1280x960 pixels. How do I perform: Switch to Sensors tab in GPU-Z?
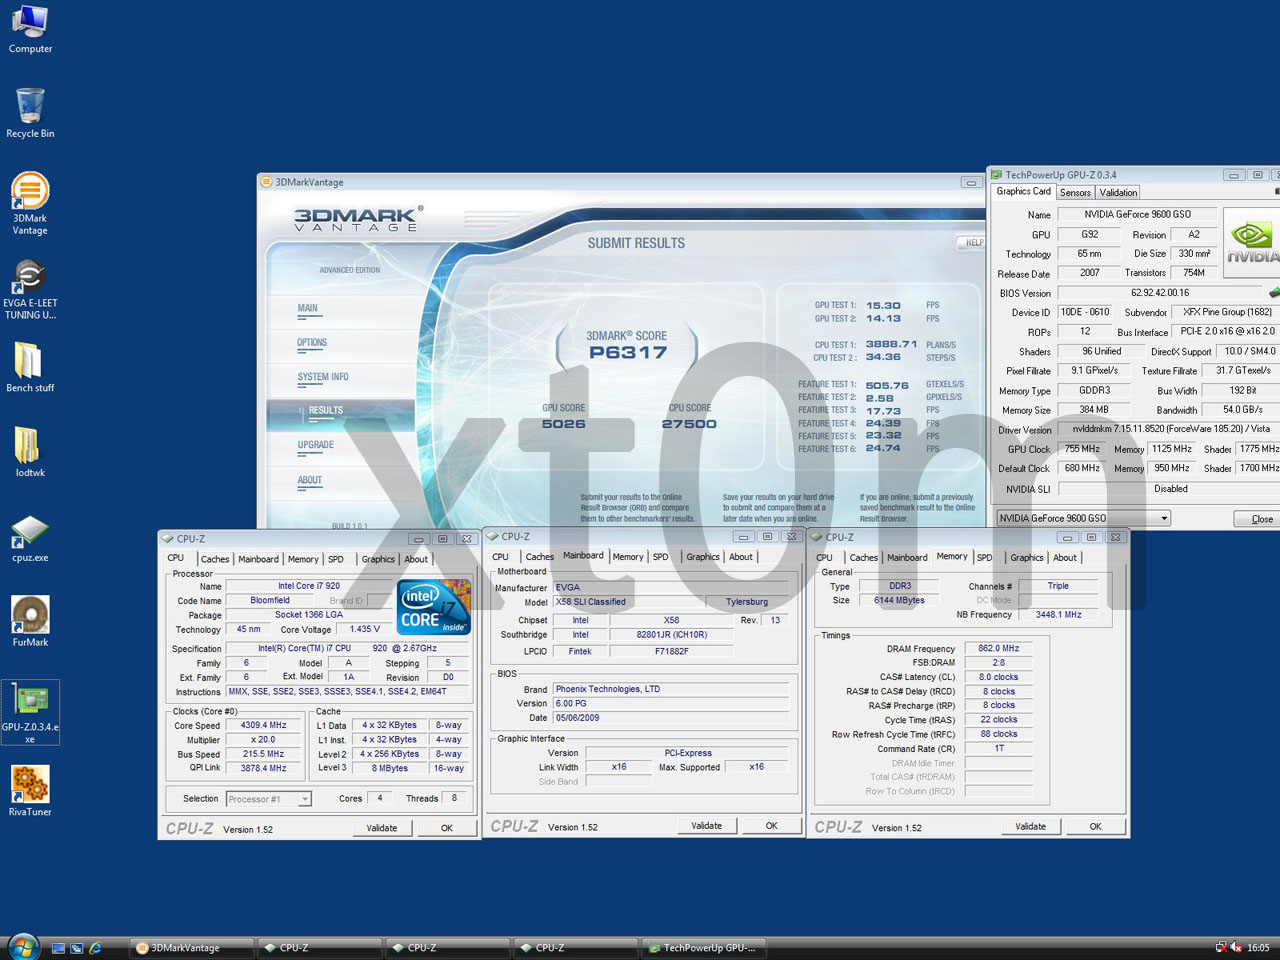[1075, 192]
